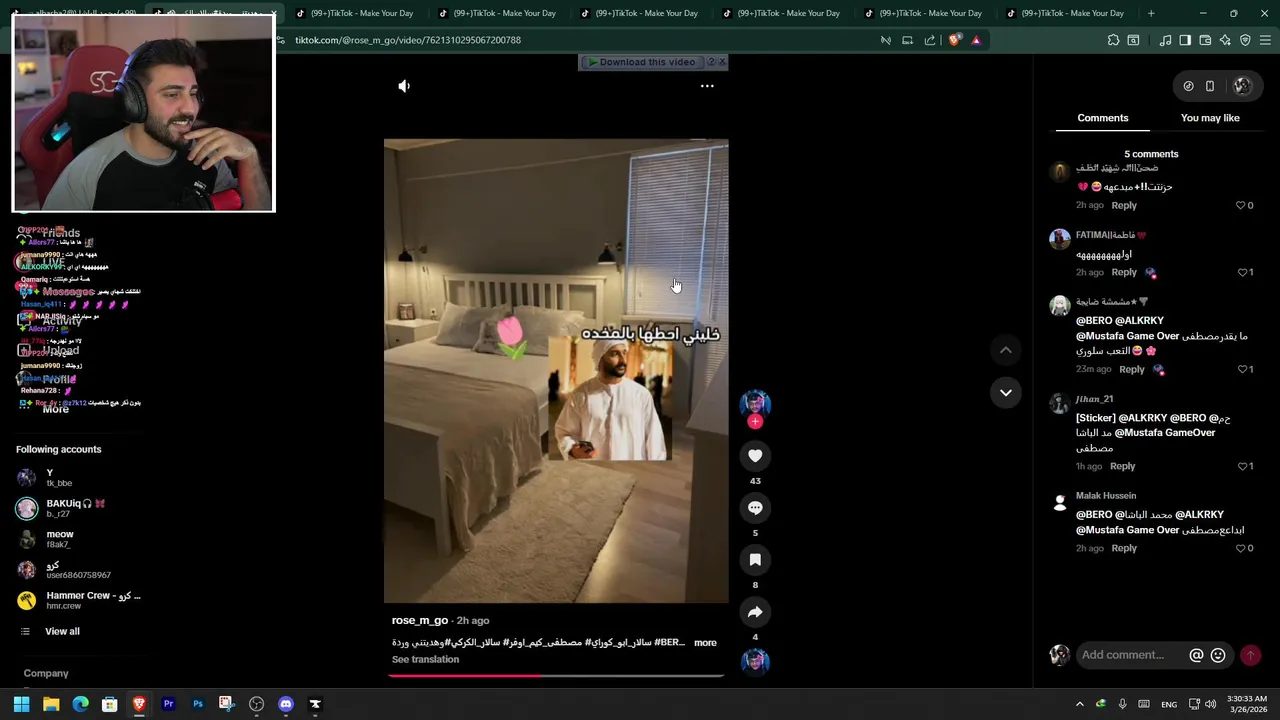The width and height of the screenshot is (1280, 720).
Task: Share the video with the arrow icon
Action: tap(755, 612)
